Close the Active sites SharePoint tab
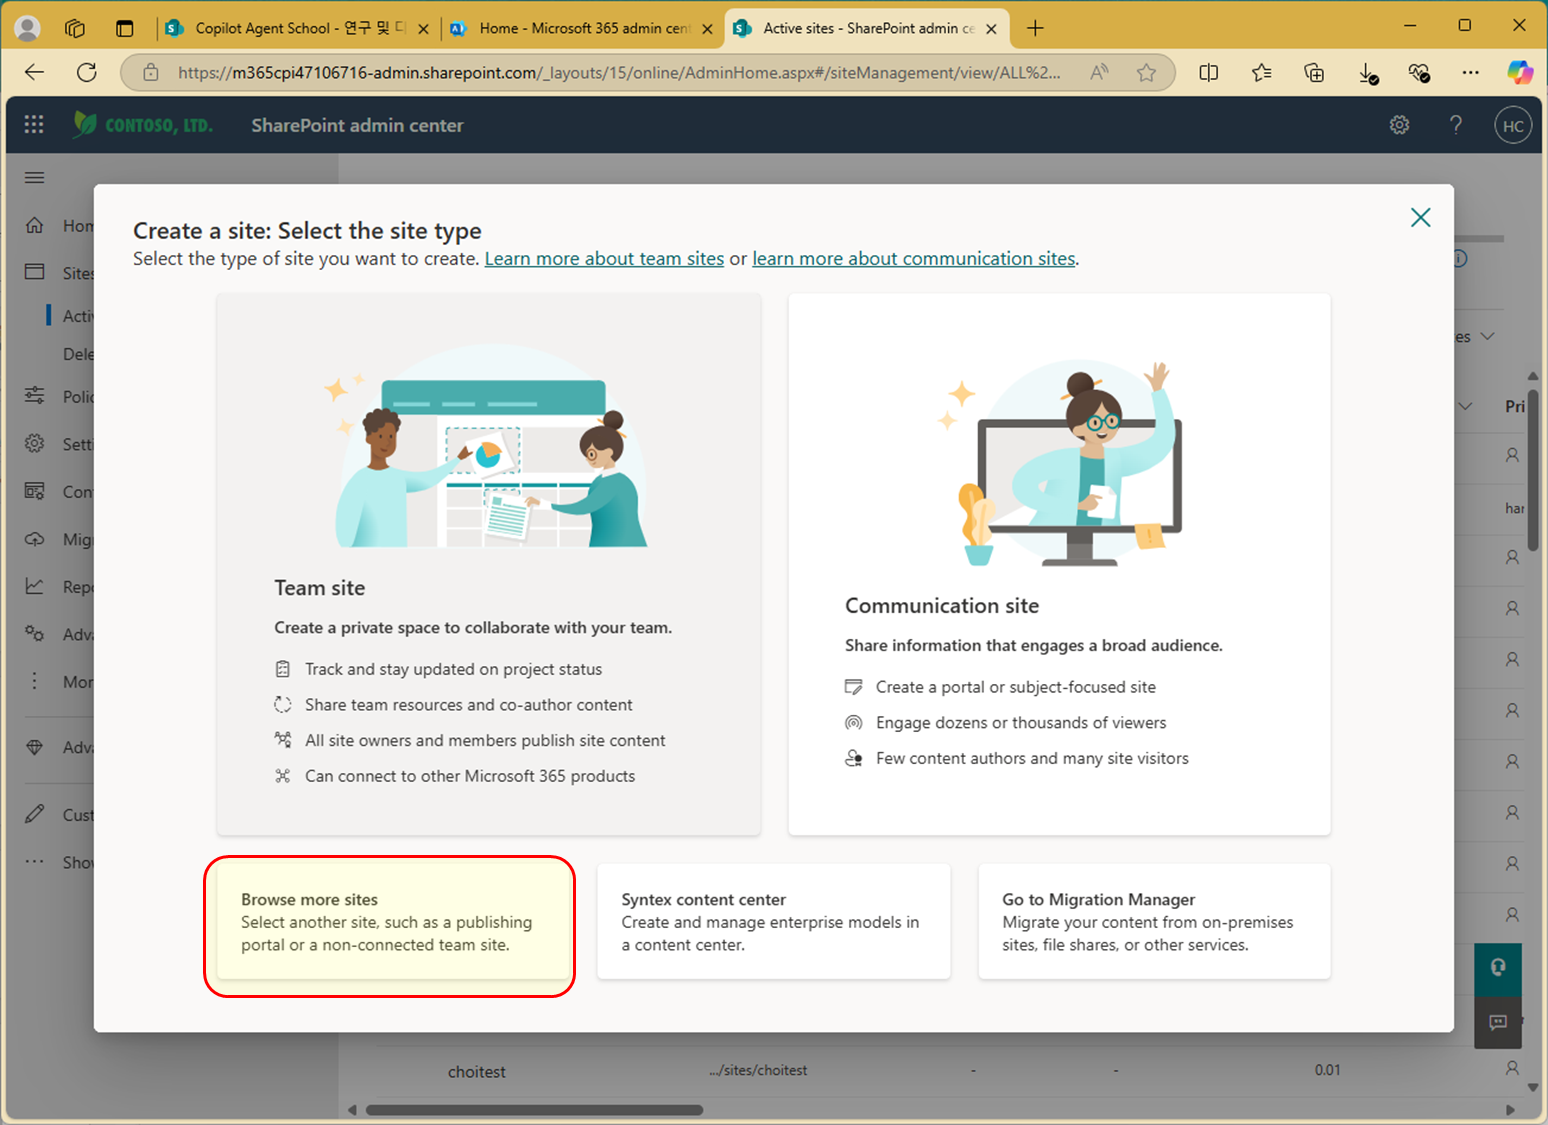This screenshot has height=1125, width=1548. (991, 29)
